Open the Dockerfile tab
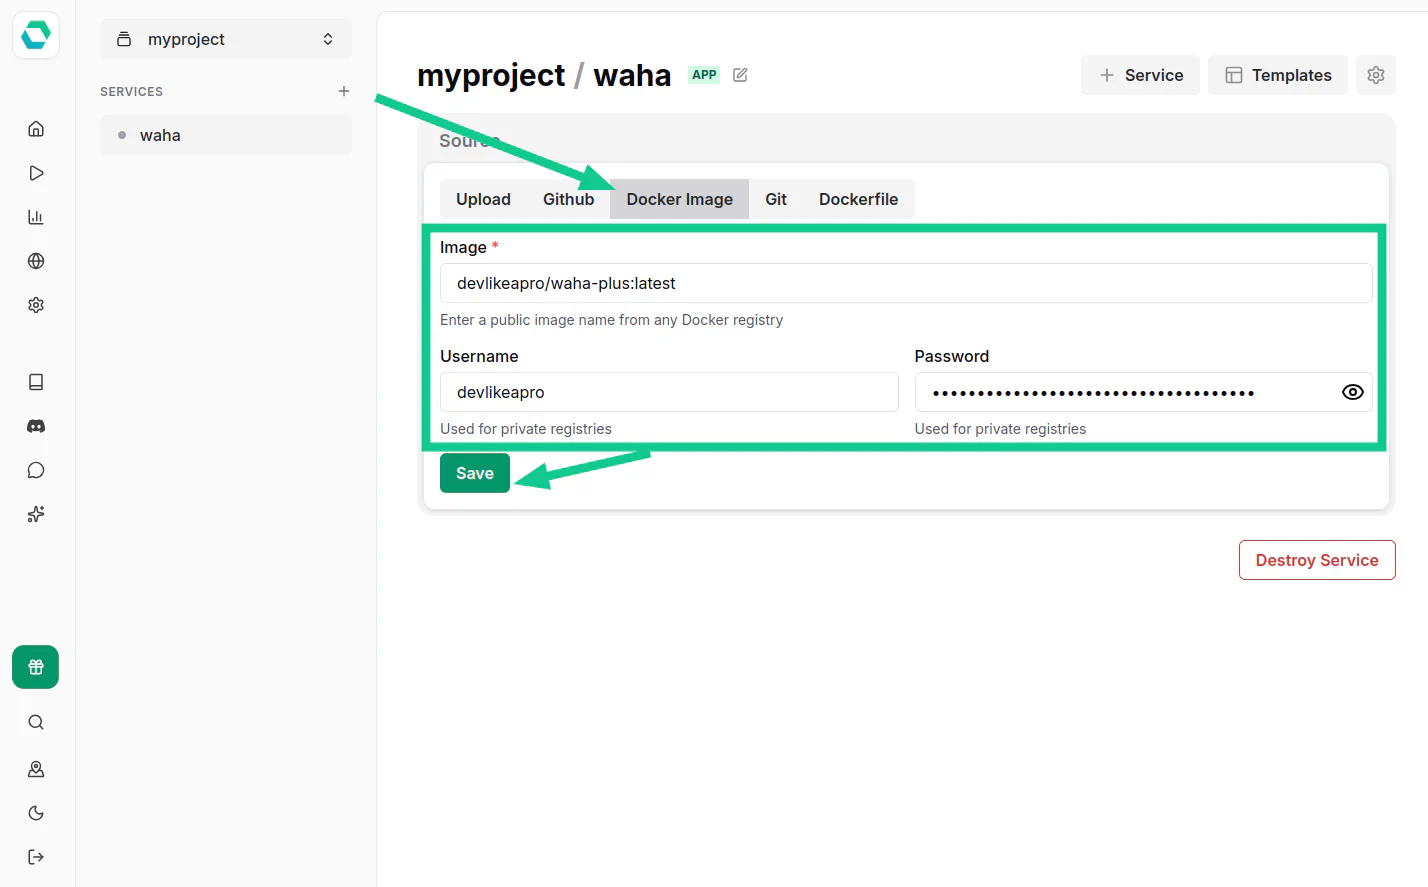Viewport: 1428px width, 887px height. pyautogui.click(x=858, y=199)
